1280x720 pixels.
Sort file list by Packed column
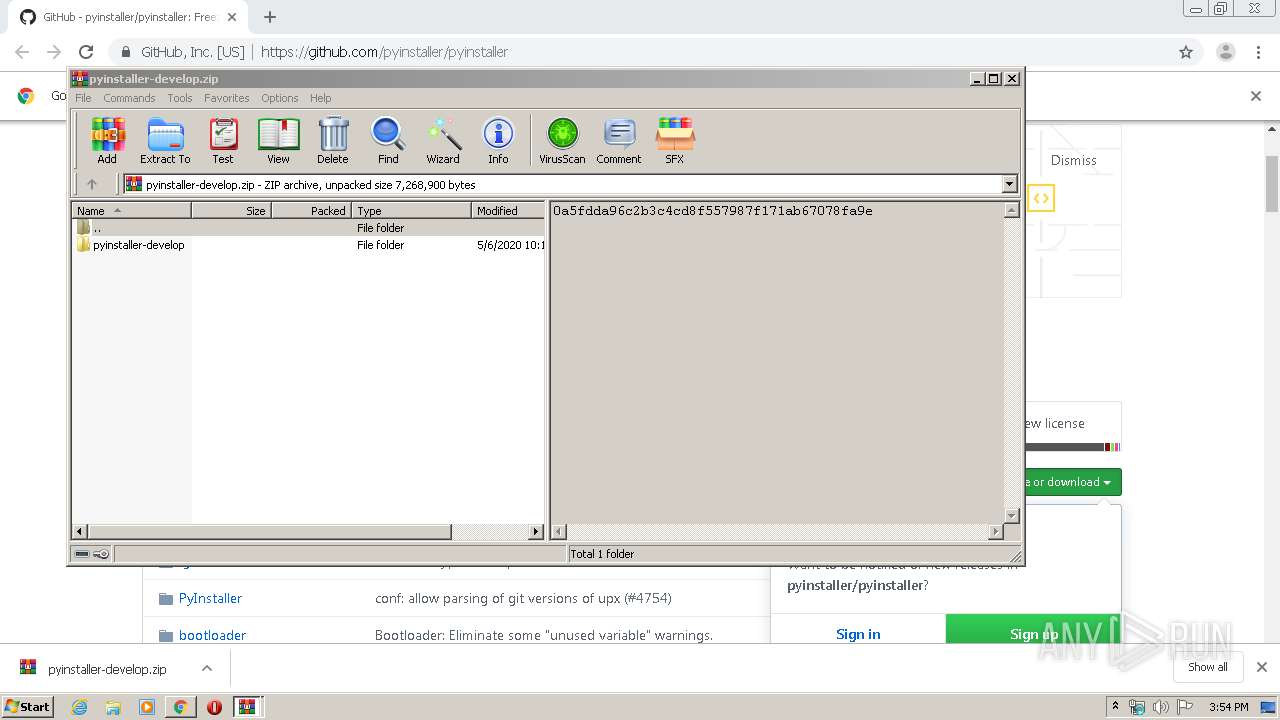[x=311, y=210]
